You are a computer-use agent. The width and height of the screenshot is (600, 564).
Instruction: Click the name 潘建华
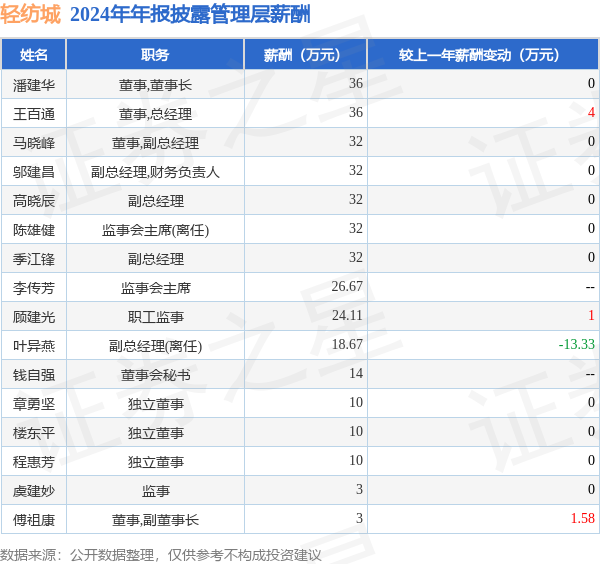pyautogui.click(x=34, y=85)
